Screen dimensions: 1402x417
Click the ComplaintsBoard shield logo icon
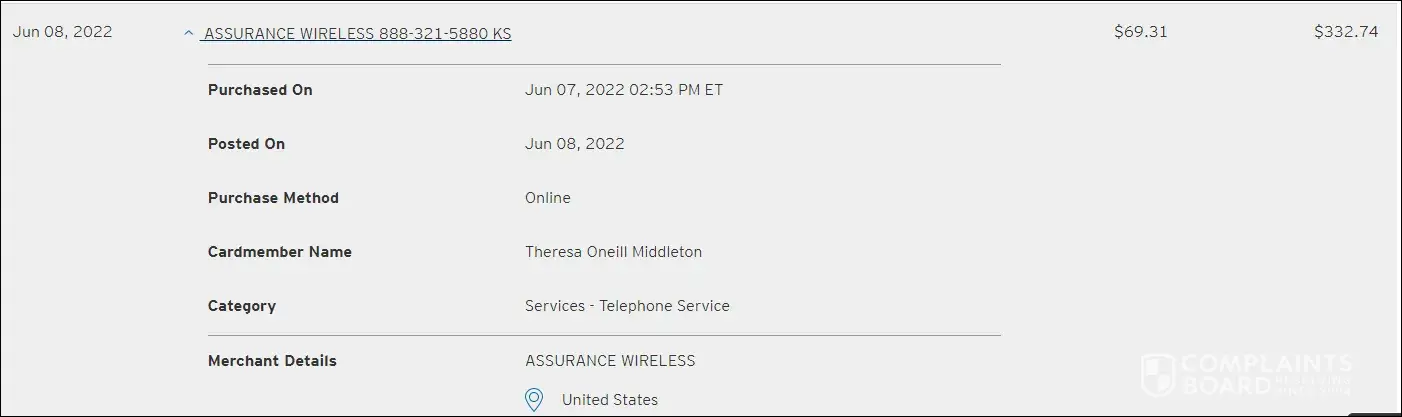point(1158,374)
